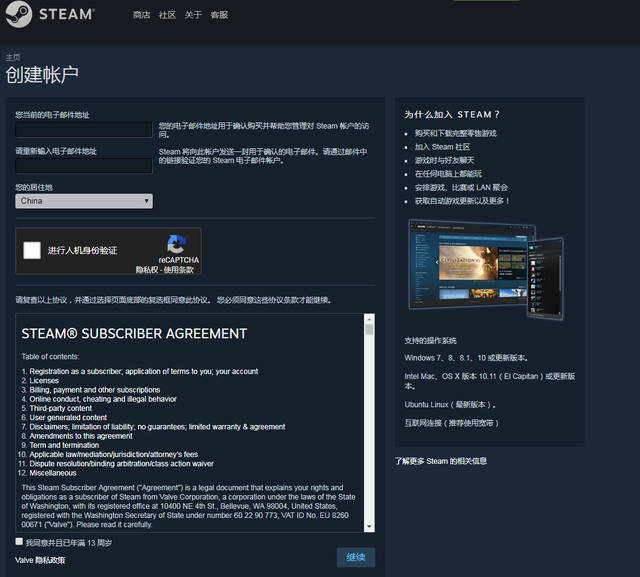This screenshot has height=577, width=640.
Task: Click the Ubuntu Linux requirement line
Action: pyautogui.click(x=450, y=405)
